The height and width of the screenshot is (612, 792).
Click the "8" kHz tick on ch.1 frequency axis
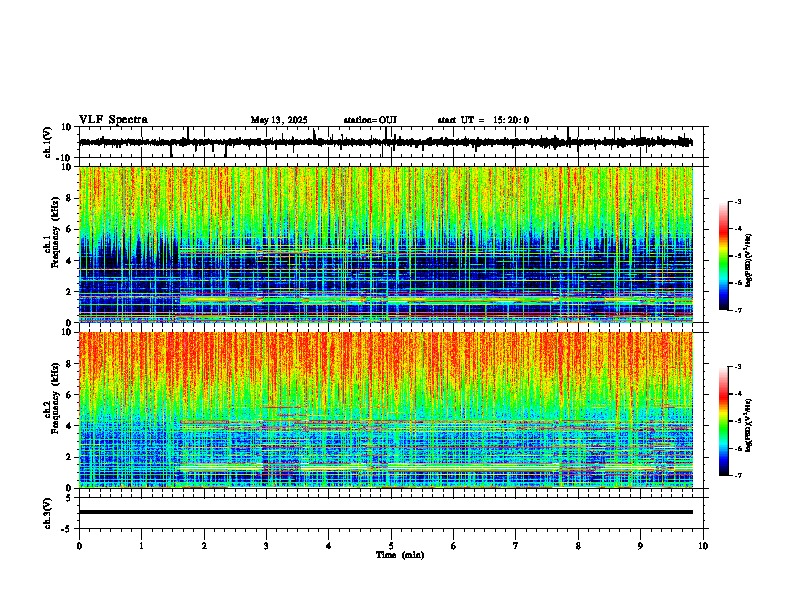(69, 198)
